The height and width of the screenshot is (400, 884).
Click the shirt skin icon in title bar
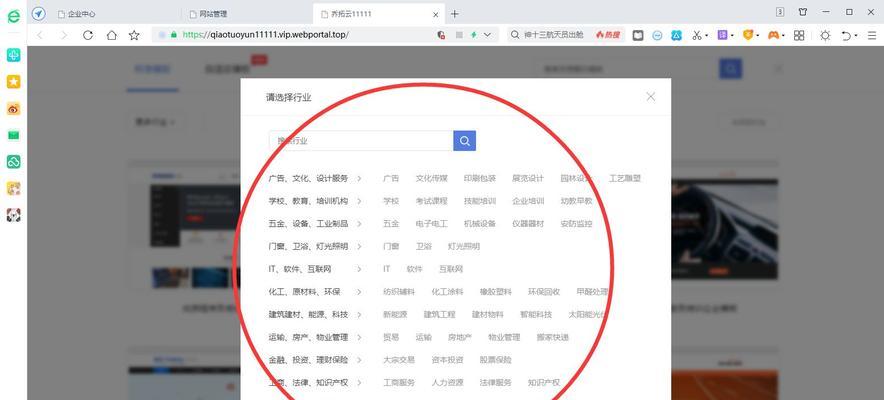coord(803,12)
